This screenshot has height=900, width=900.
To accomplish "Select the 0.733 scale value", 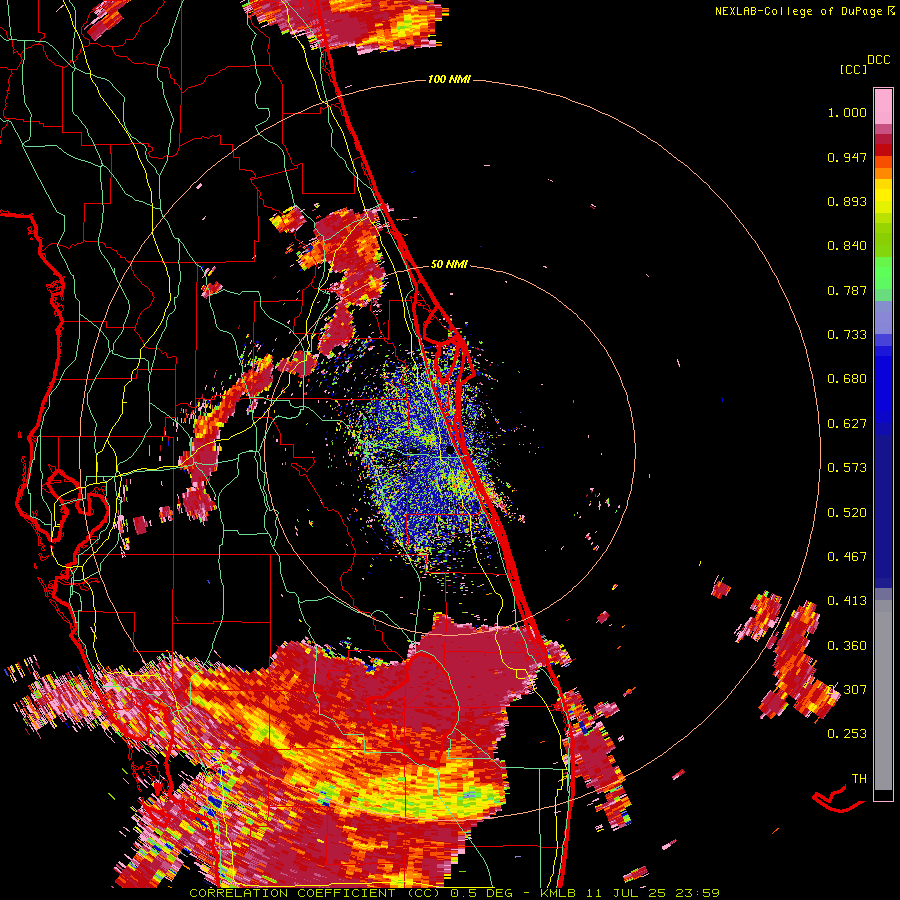I will (847, 335).
